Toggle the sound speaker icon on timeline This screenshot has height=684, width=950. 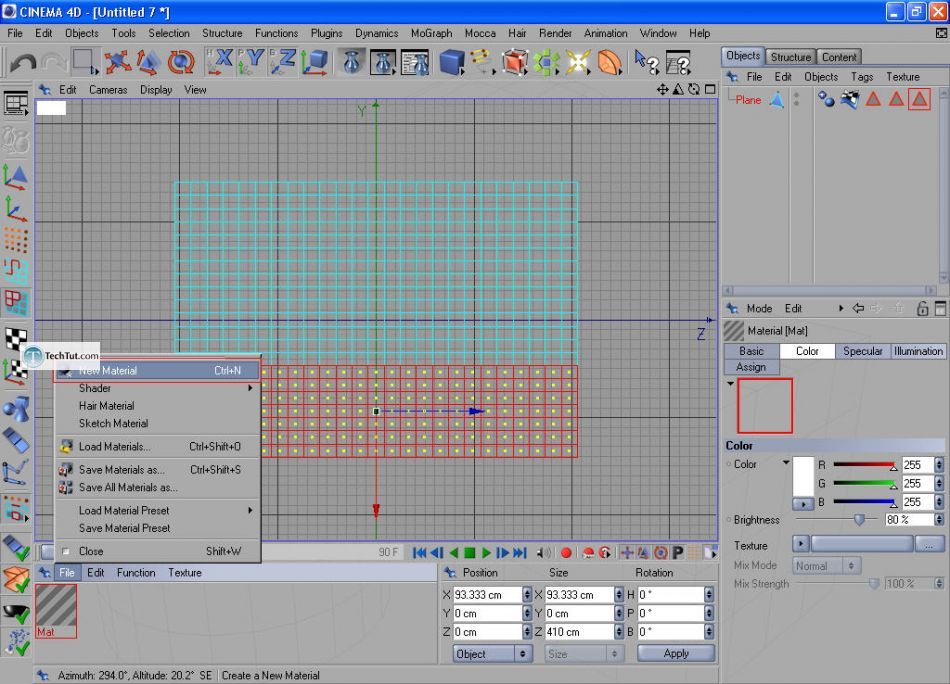coord(544,553)
